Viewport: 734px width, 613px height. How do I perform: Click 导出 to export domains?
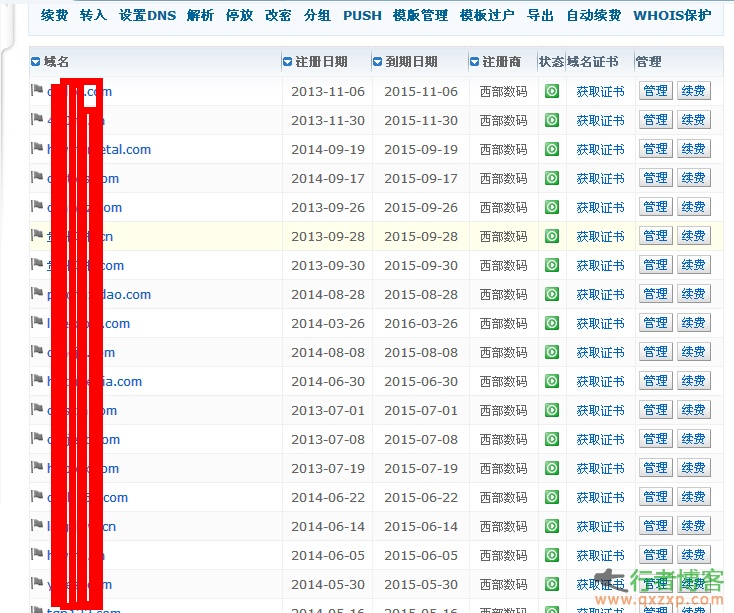540,15
